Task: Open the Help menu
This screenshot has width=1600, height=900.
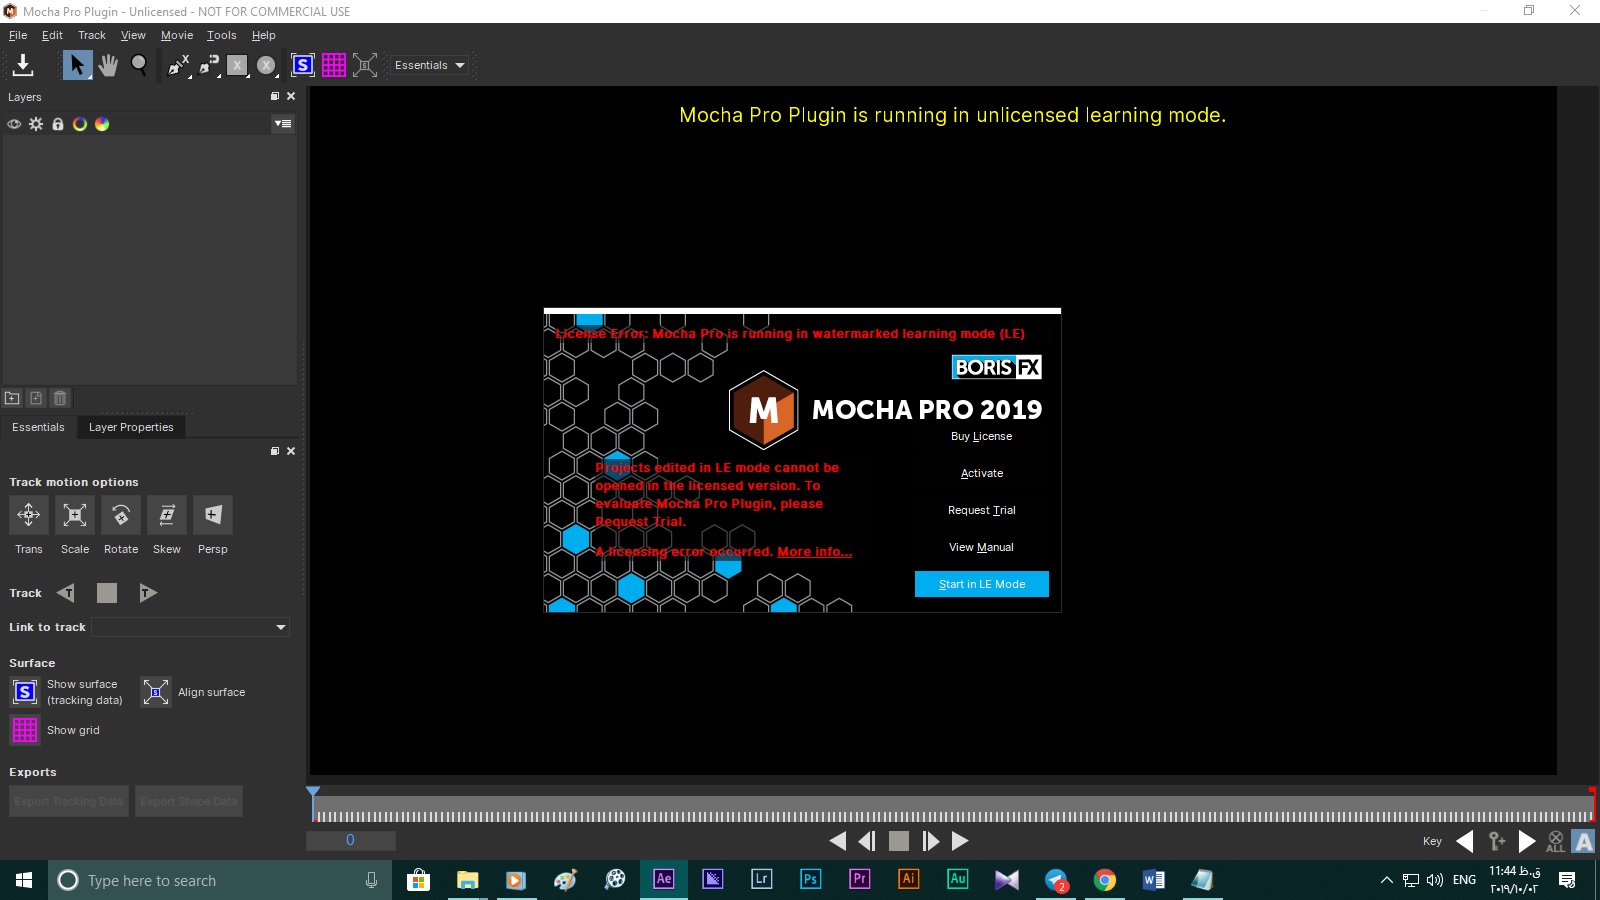Action: tap(264, 35)
